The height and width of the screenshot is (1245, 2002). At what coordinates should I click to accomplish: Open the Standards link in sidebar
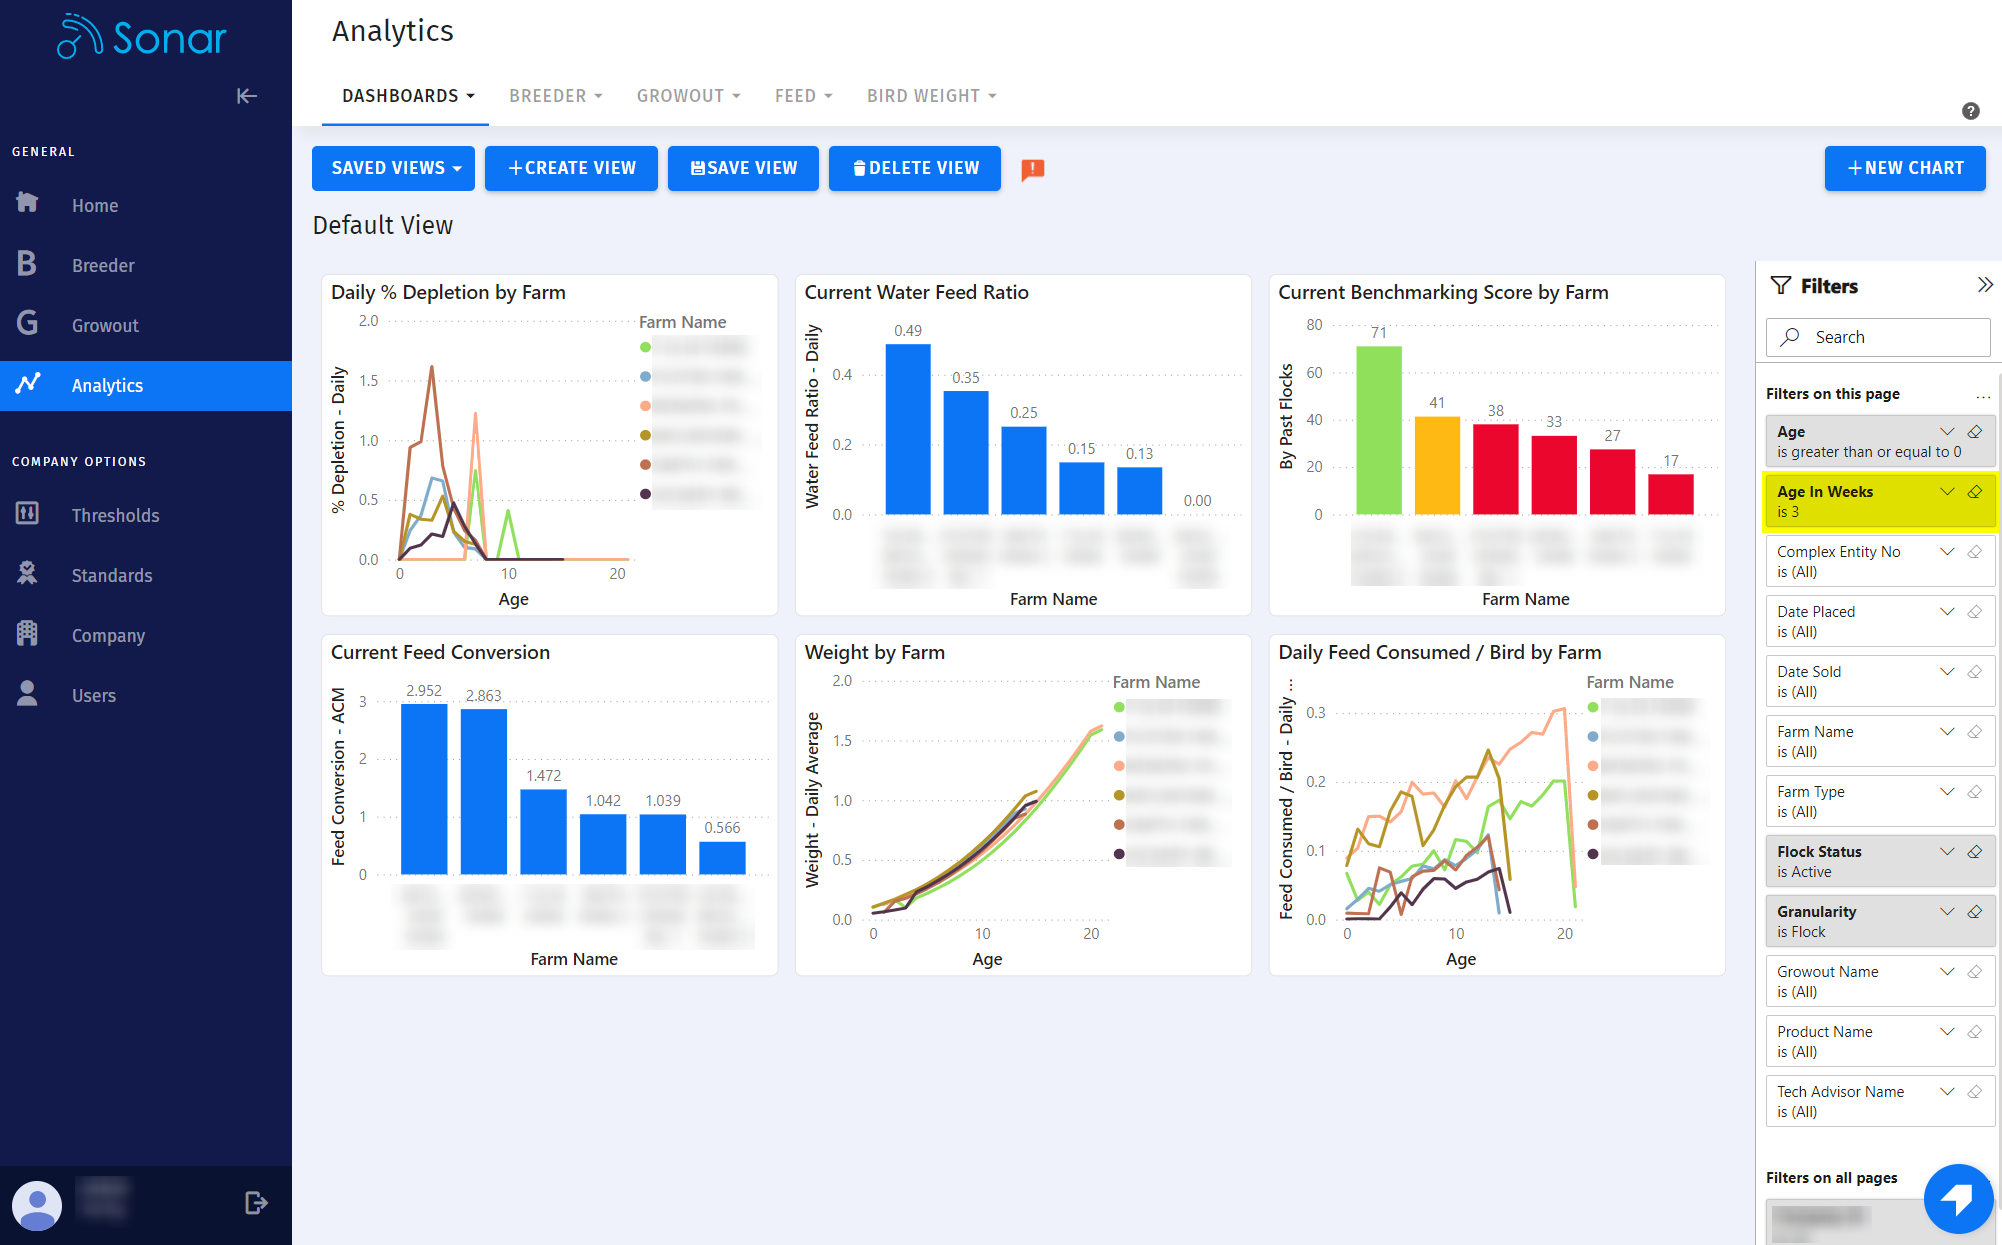pos(112,576)
